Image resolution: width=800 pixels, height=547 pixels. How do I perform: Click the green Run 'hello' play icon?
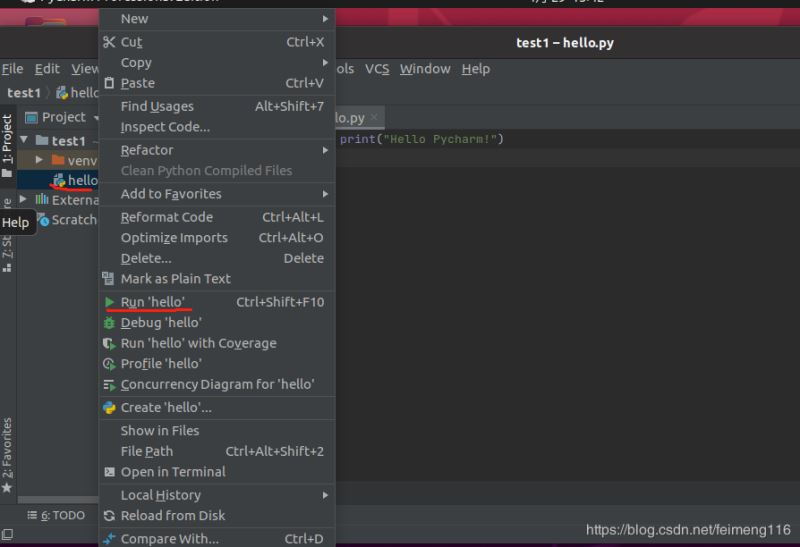pyautogui.click(x=109, y=302)
